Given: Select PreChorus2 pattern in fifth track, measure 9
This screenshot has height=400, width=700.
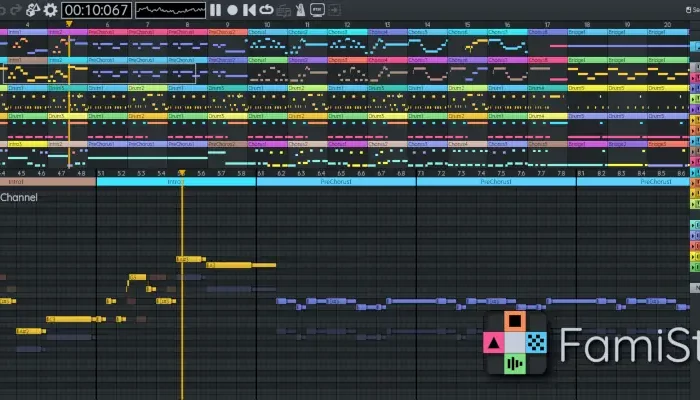Looking at the screenshot, I should 228,144.
